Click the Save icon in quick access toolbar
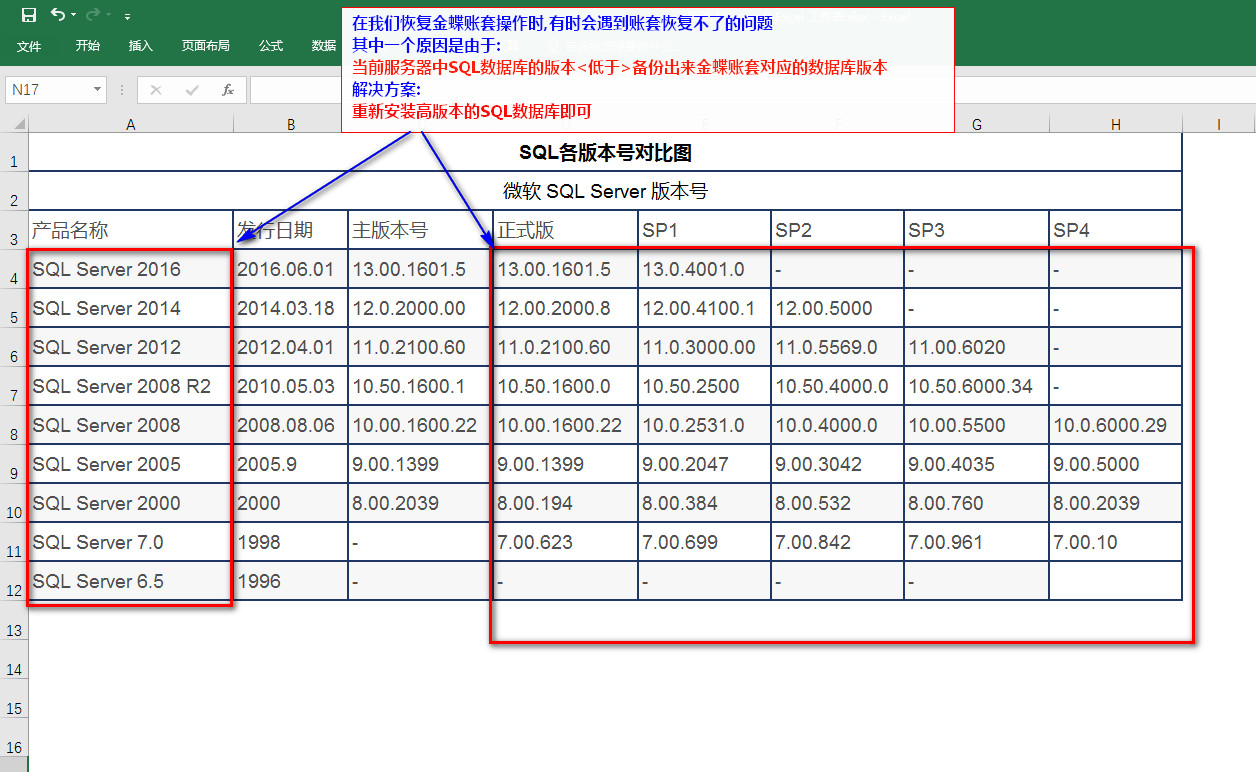The height and width of the screenshot is (772, 1256). tap(29, 15)
